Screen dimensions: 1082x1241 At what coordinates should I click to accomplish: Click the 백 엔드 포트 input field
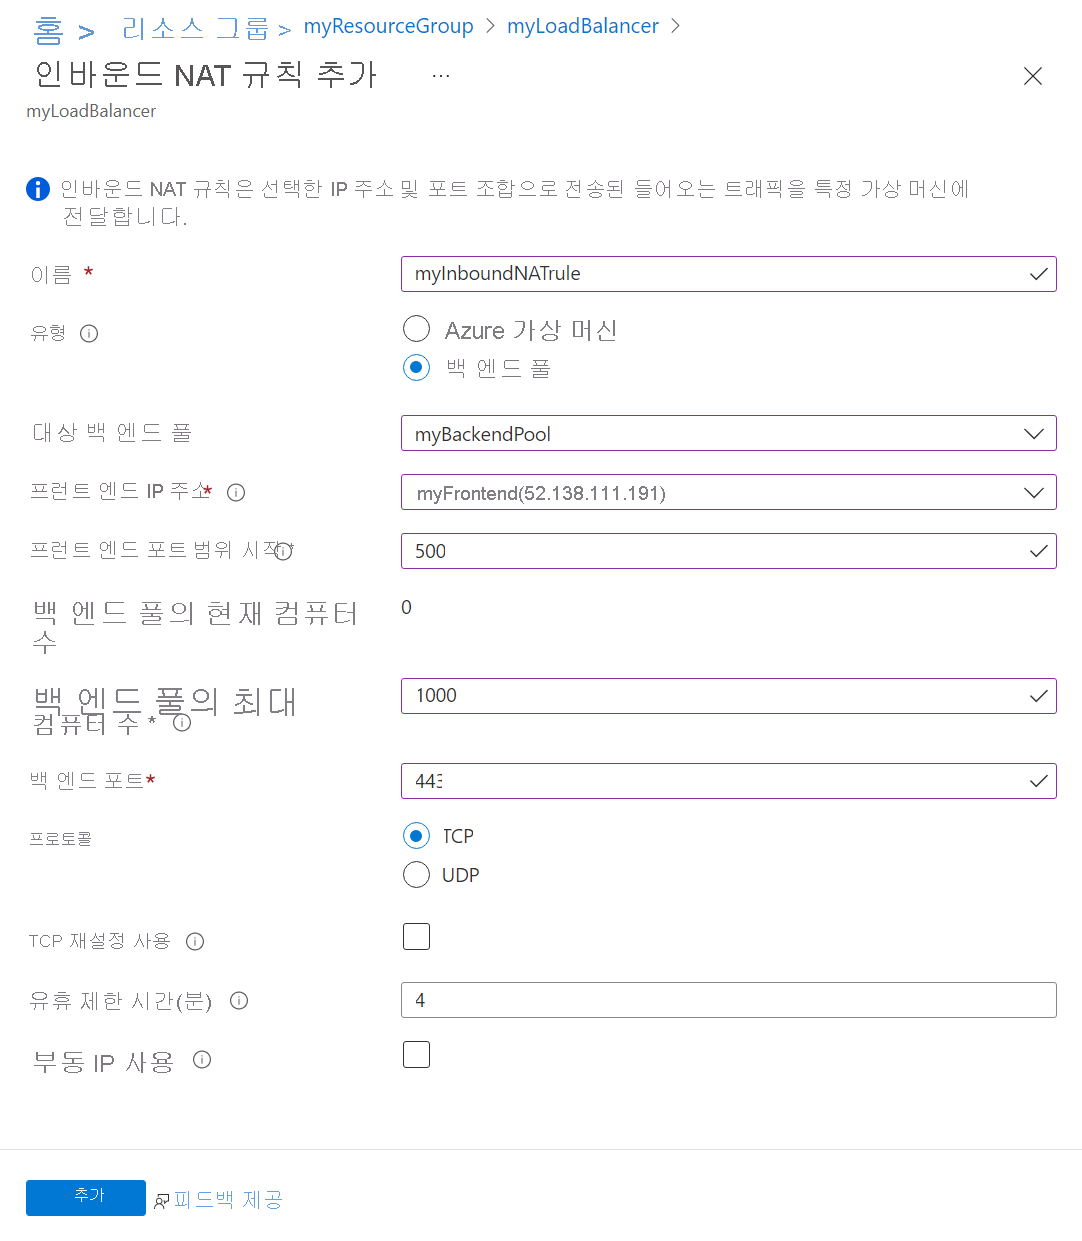(728, 781)
